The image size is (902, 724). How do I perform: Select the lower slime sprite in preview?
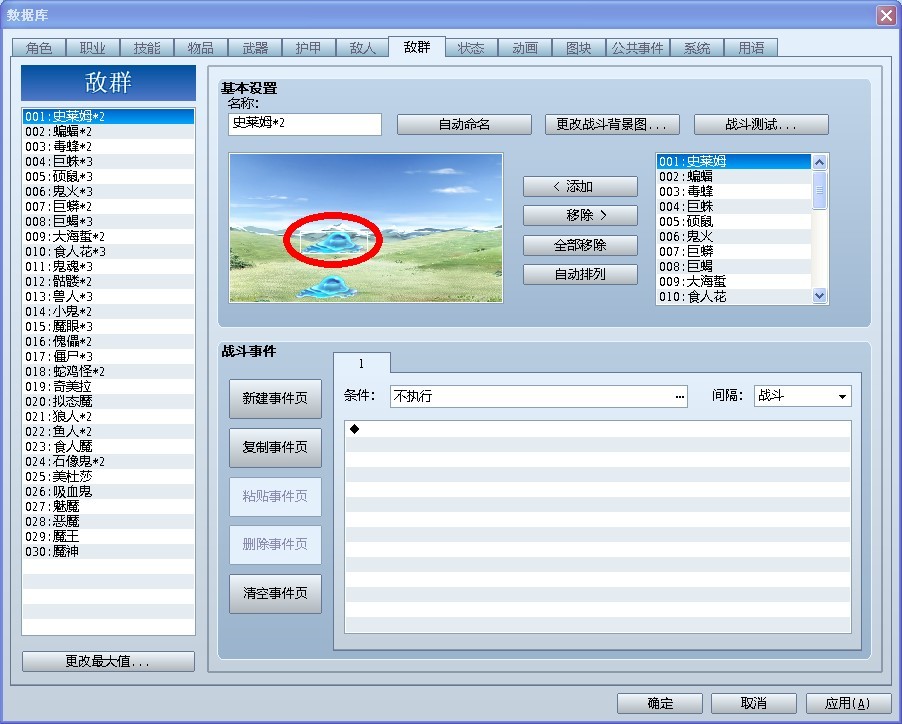click(328, 286)
